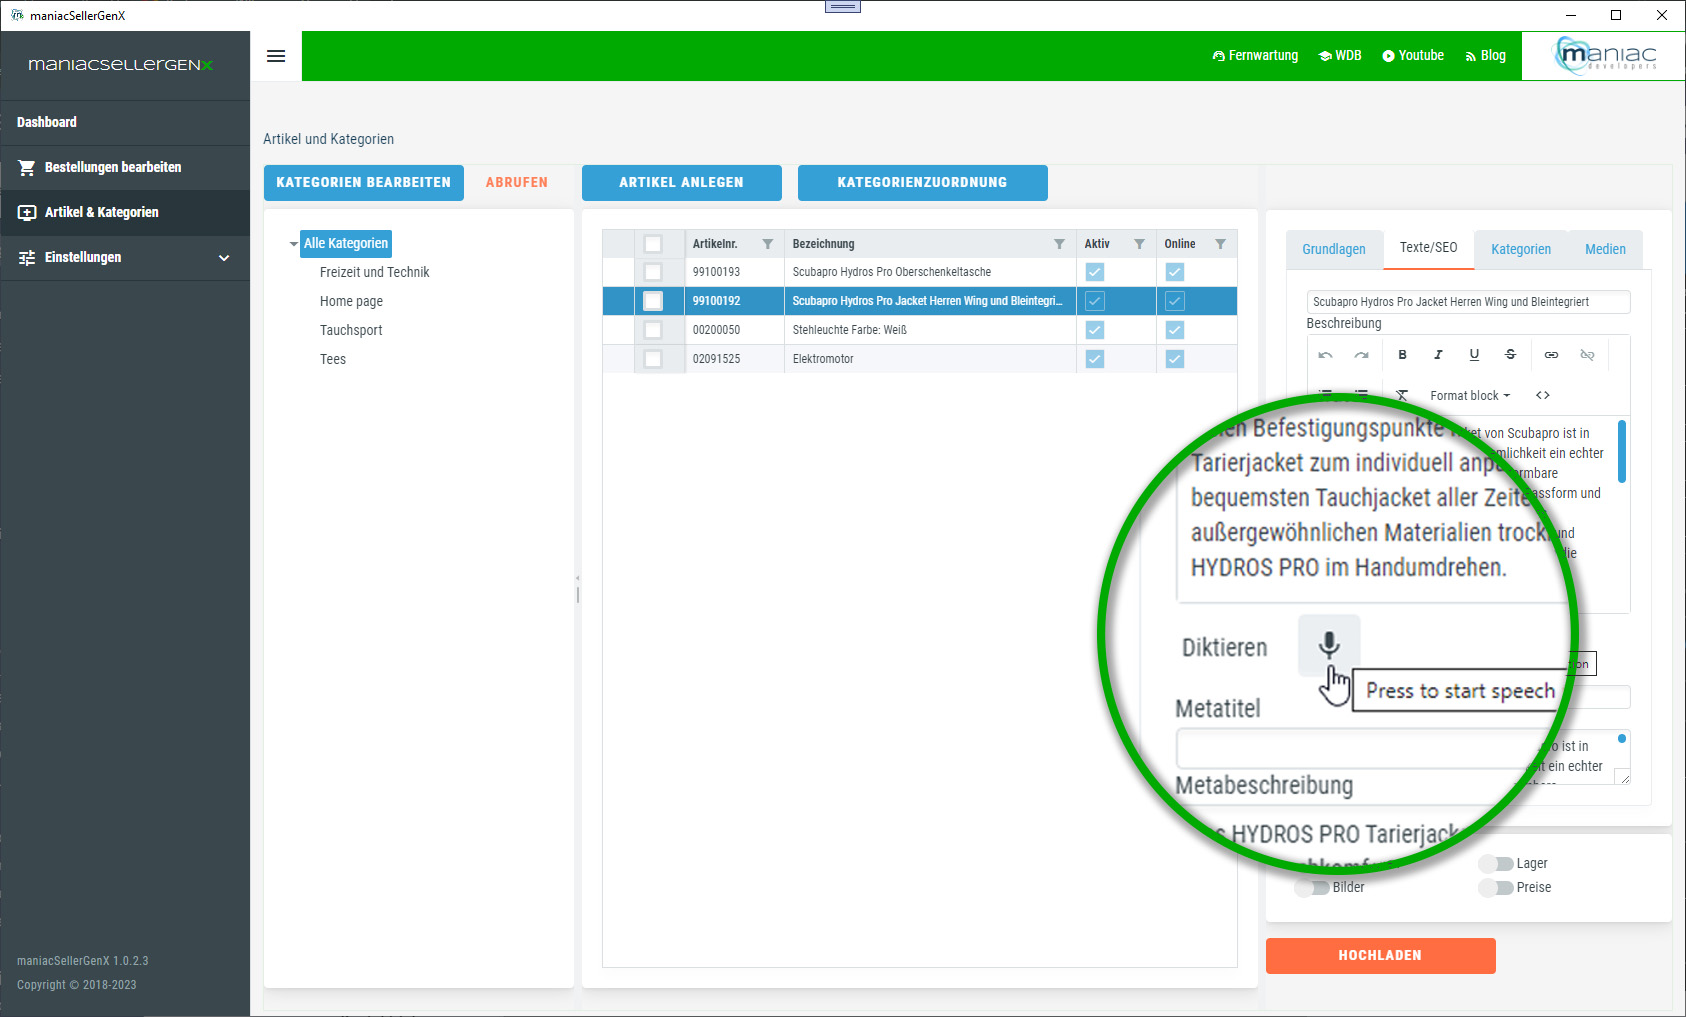1686x1017 pixels.
Task: Filter the Aktiv column
Action: pos(1139,244)
